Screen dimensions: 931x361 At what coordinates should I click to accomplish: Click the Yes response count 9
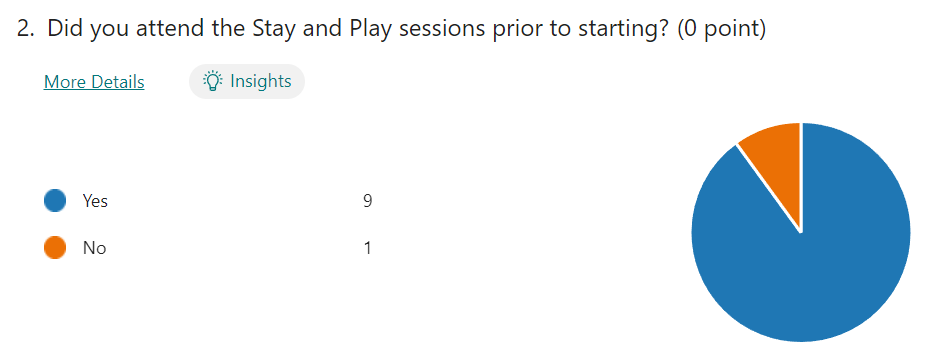click(368, 201)
